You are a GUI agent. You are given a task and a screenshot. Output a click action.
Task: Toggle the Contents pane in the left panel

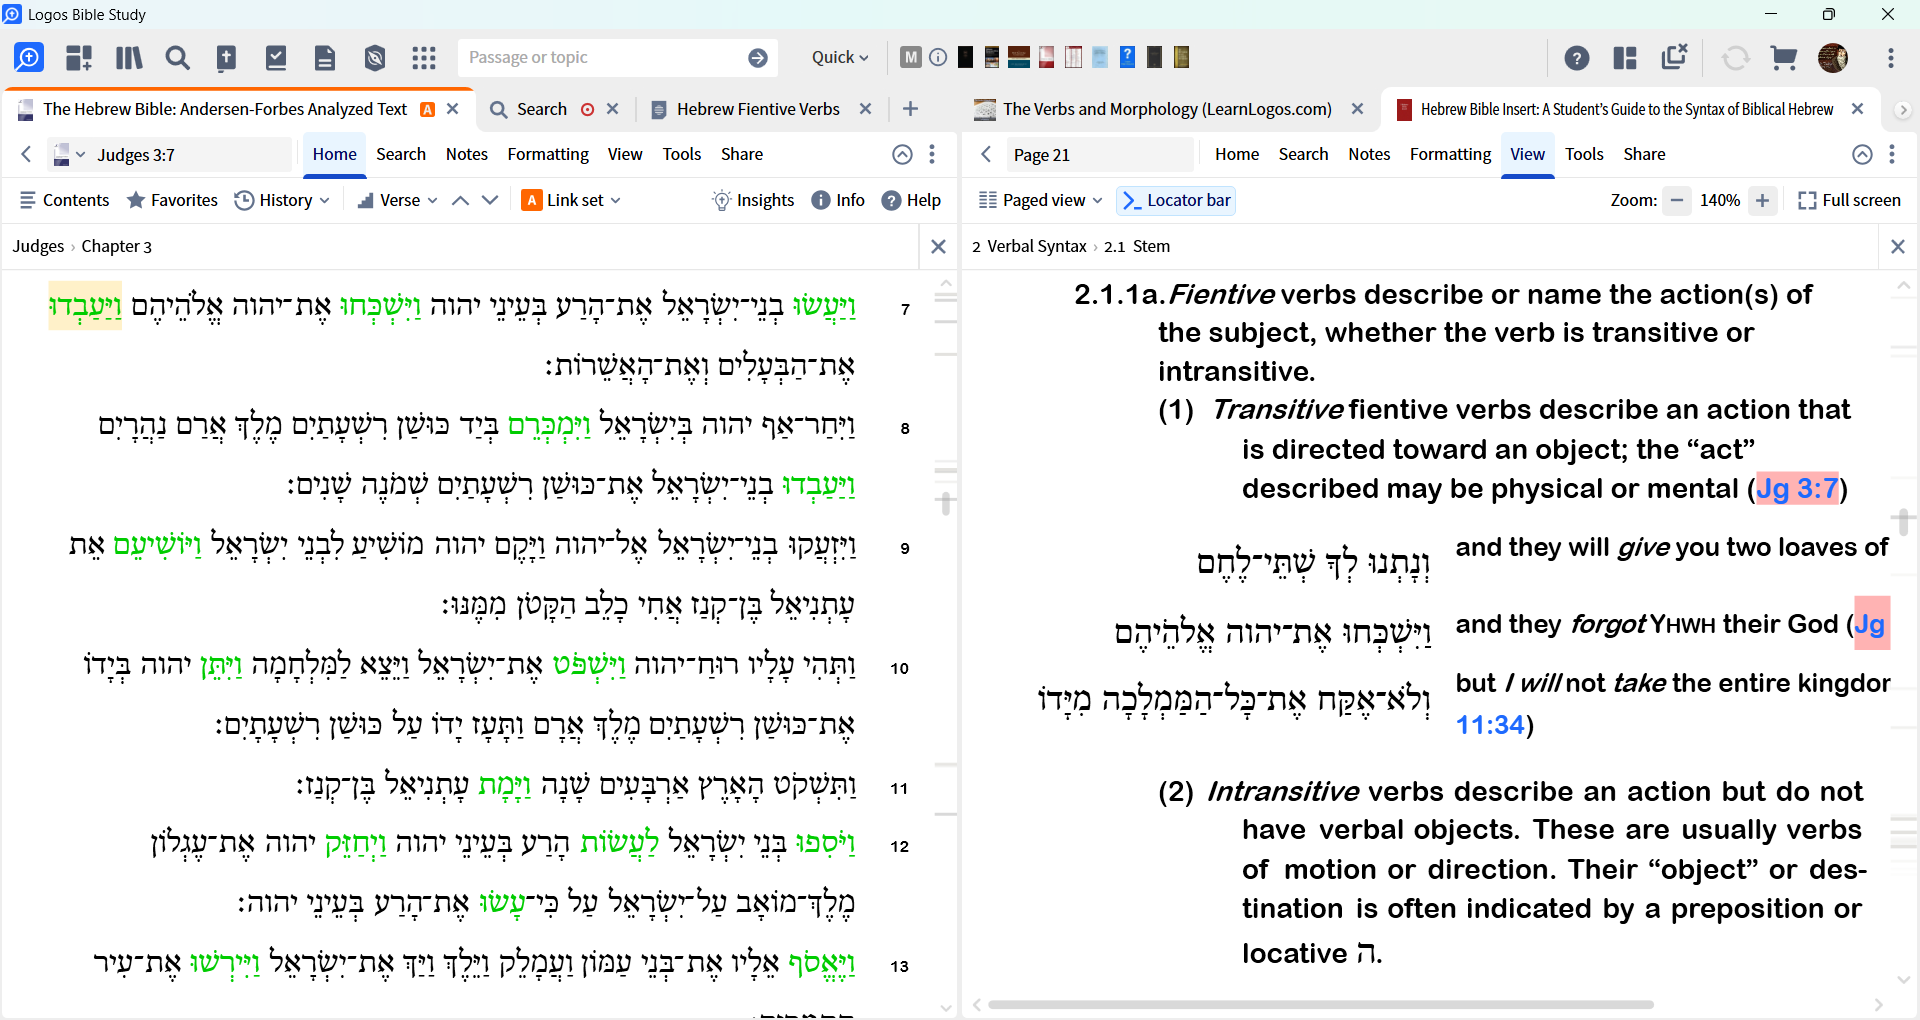tap(65, 200)
